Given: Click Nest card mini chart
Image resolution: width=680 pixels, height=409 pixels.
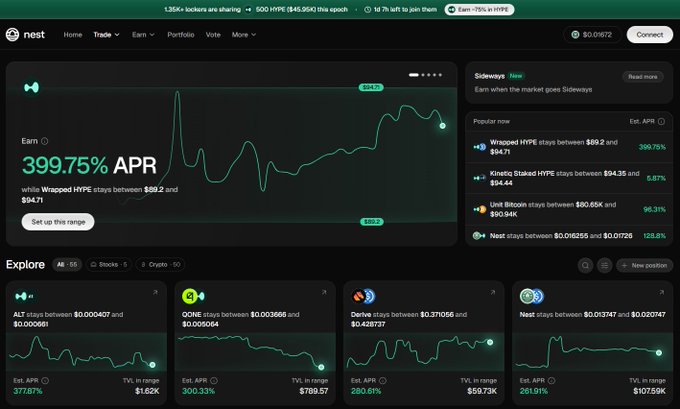Looking at the screenshot, I should (592, 352).
